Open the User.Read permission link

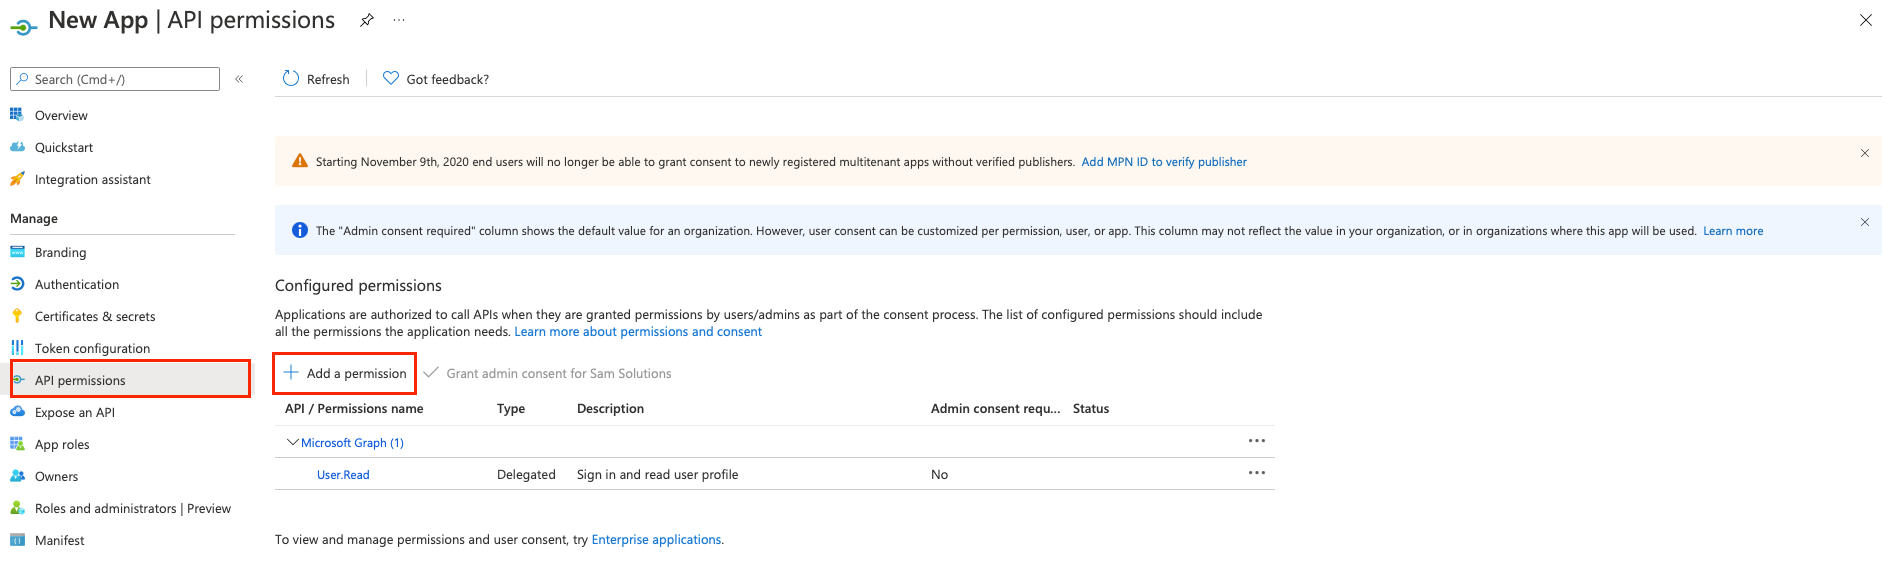click(x=343, y=475)
